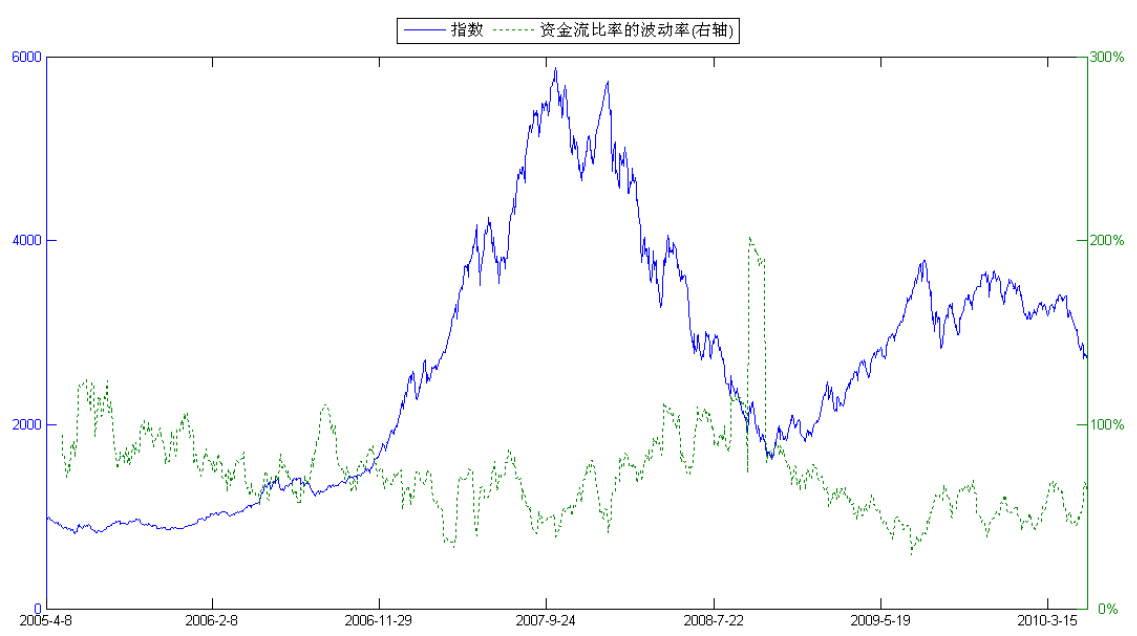Select the 2008-7-22 date on x-axis

pyautogui.click(x=713, y=621)
